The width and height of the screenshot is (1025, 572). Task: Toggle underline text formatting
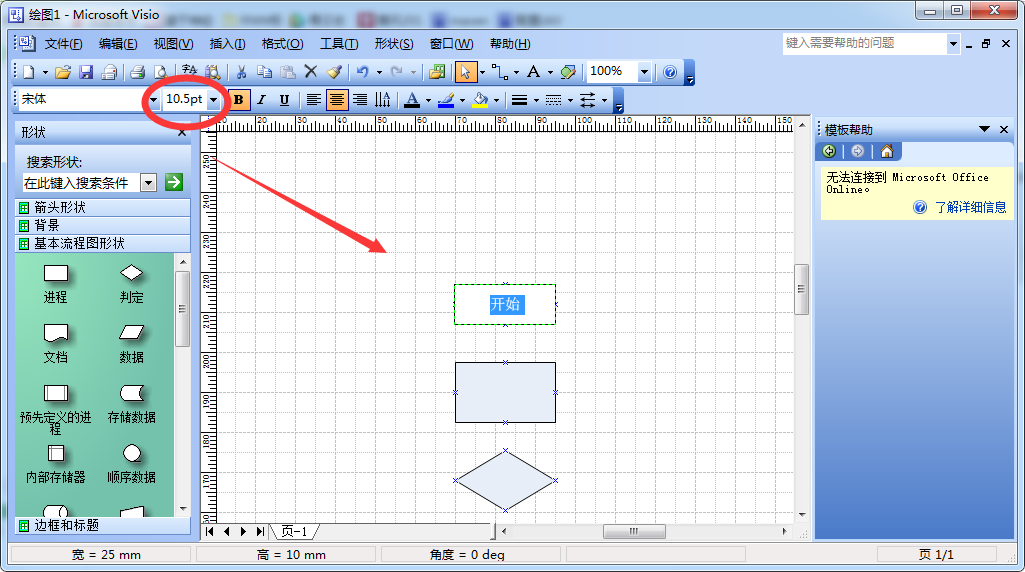(284, 100)
